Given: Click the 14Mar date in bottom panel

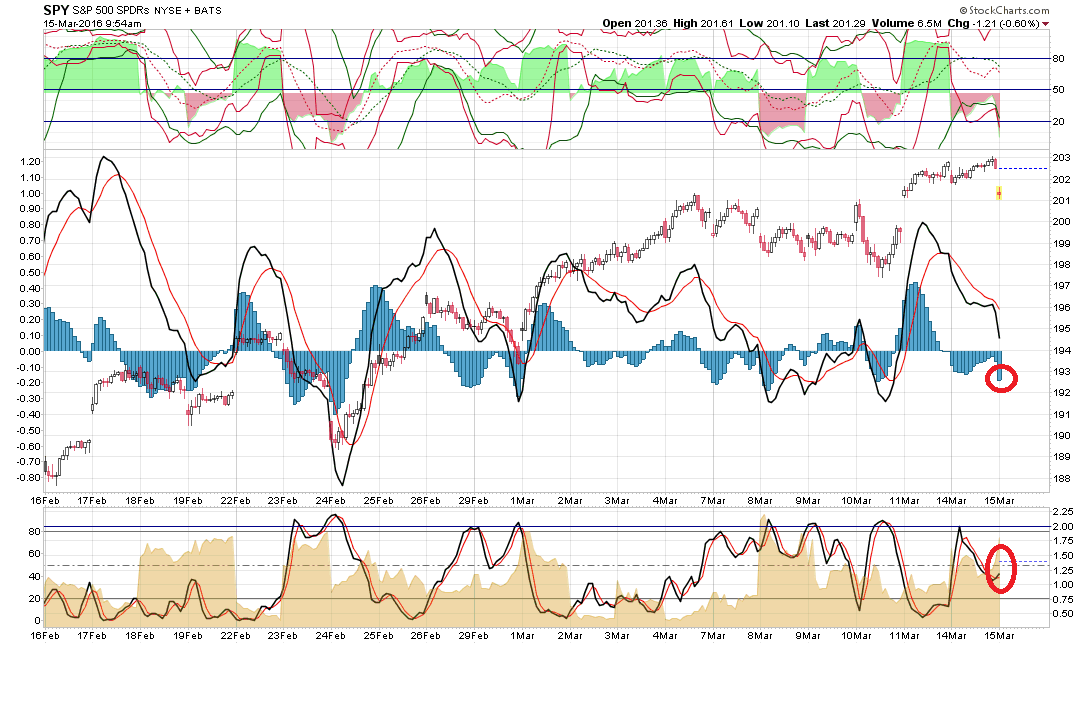Looking at the screenshot, I should coord(951,635).
